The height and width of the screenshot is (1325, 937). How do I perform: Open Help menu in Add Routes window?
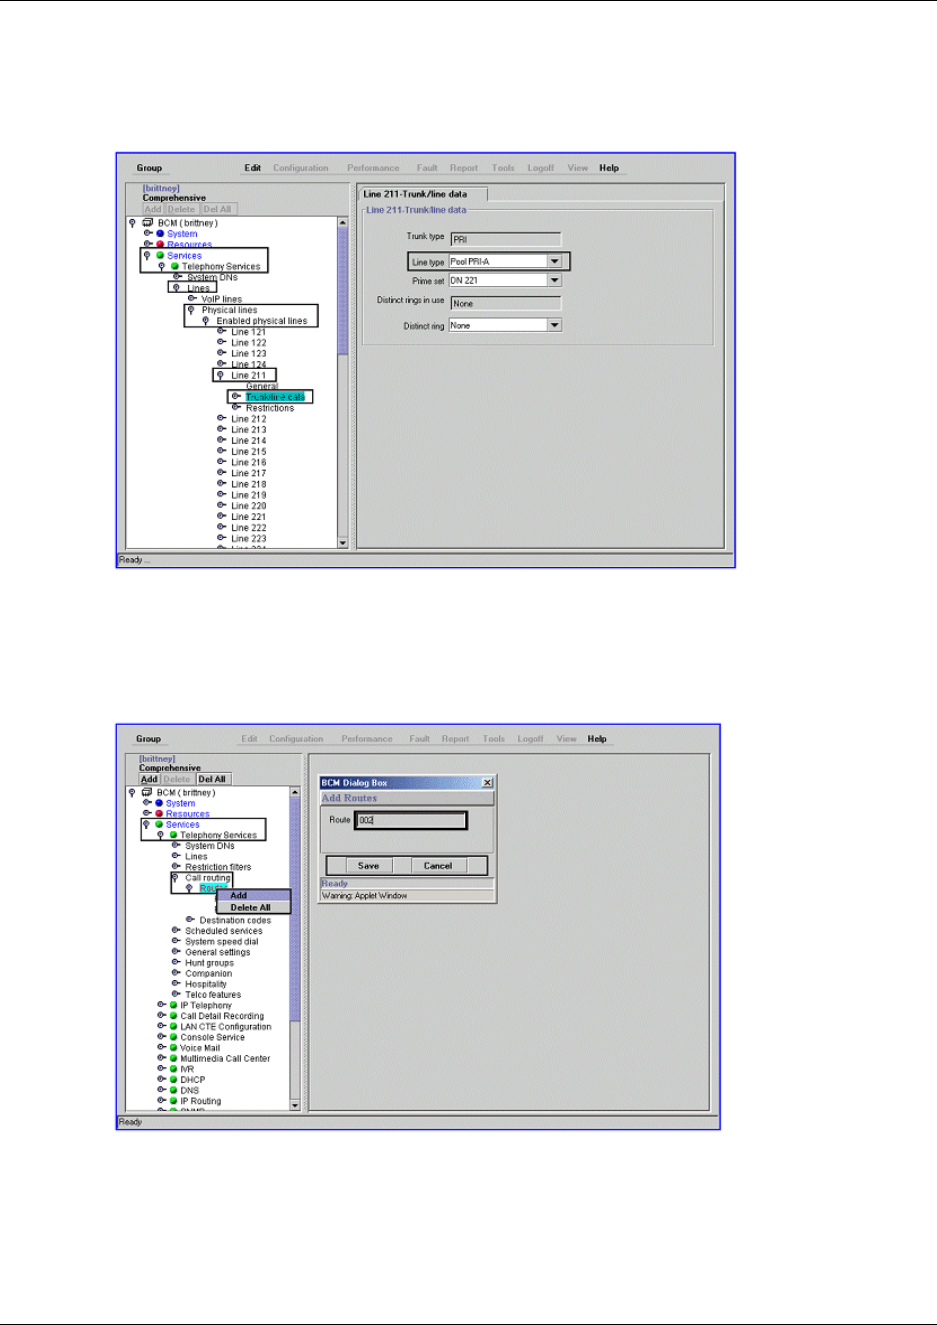click(x=597, y=739)
